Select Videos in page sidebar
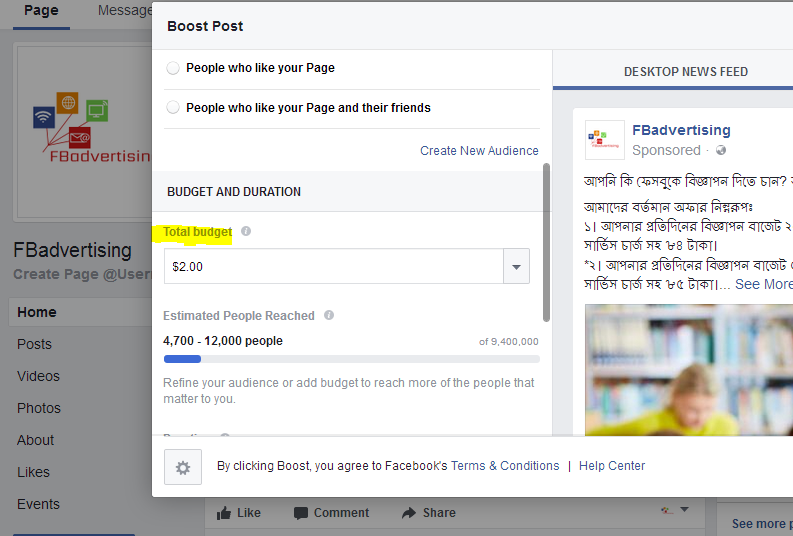Screen dimensions: 793x536 pos(38,376)
